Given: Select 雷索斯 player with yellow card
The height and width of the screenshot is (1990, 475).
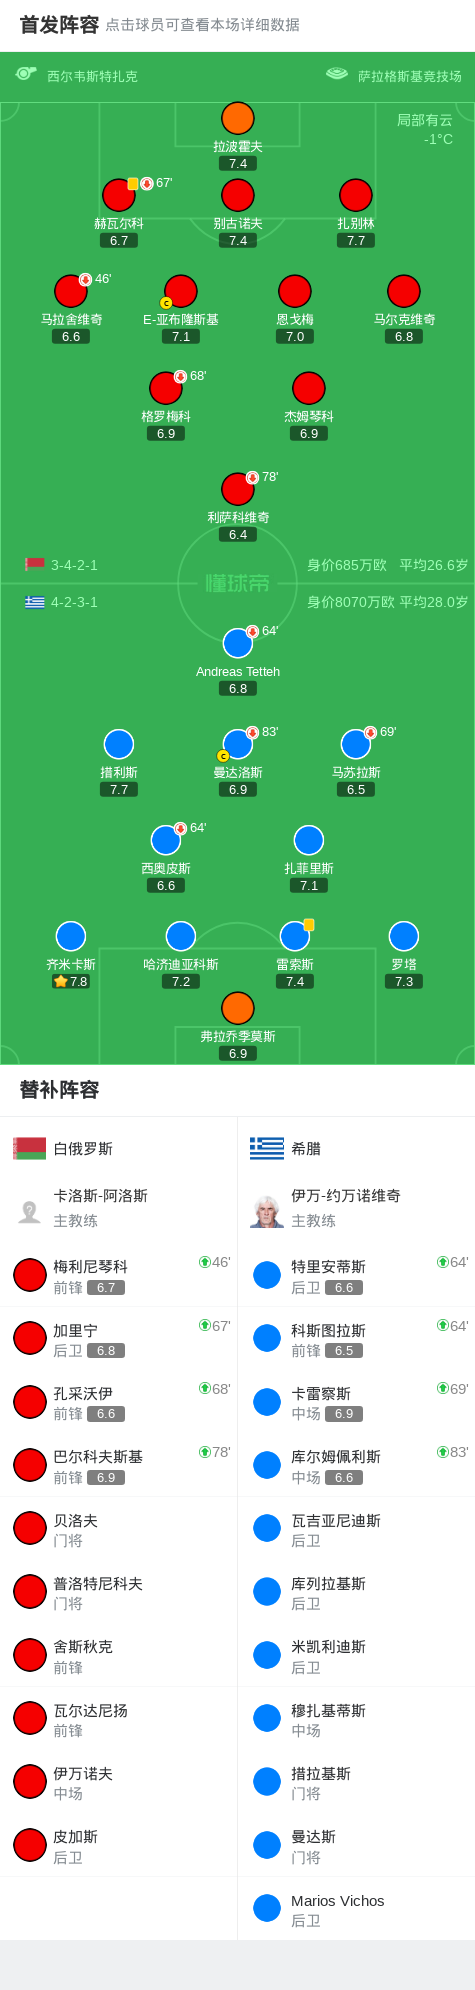Looking at the screenshot, I should pos(295,936).
